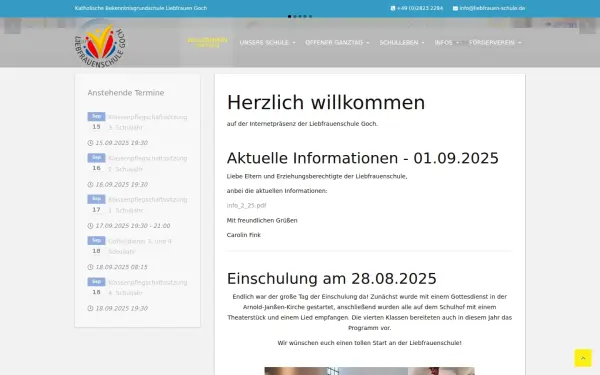Viewport: 600px width, 375px height.
Task: Open the info_2_25.pdf link
Action: coord(246,205)
